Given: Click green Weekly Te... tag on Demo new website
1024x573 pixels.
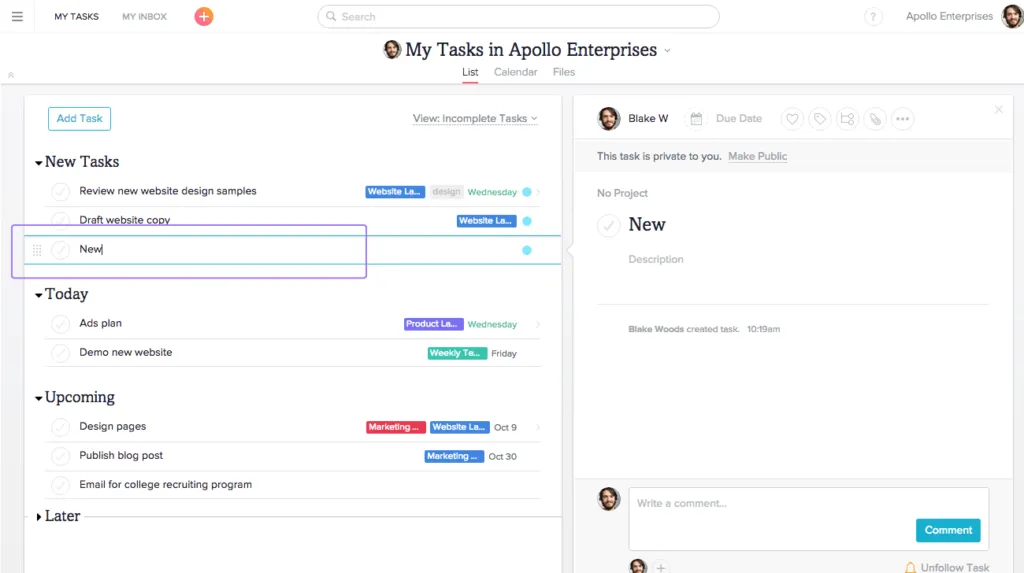Looking at the screenshot, I should 456,353.
